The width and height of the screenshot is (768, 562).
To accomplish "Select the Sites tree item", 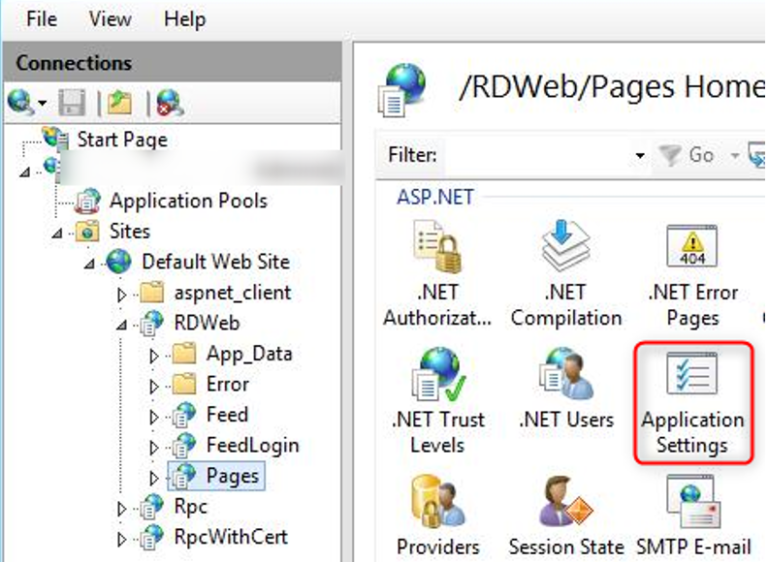I will pos(130,231).
